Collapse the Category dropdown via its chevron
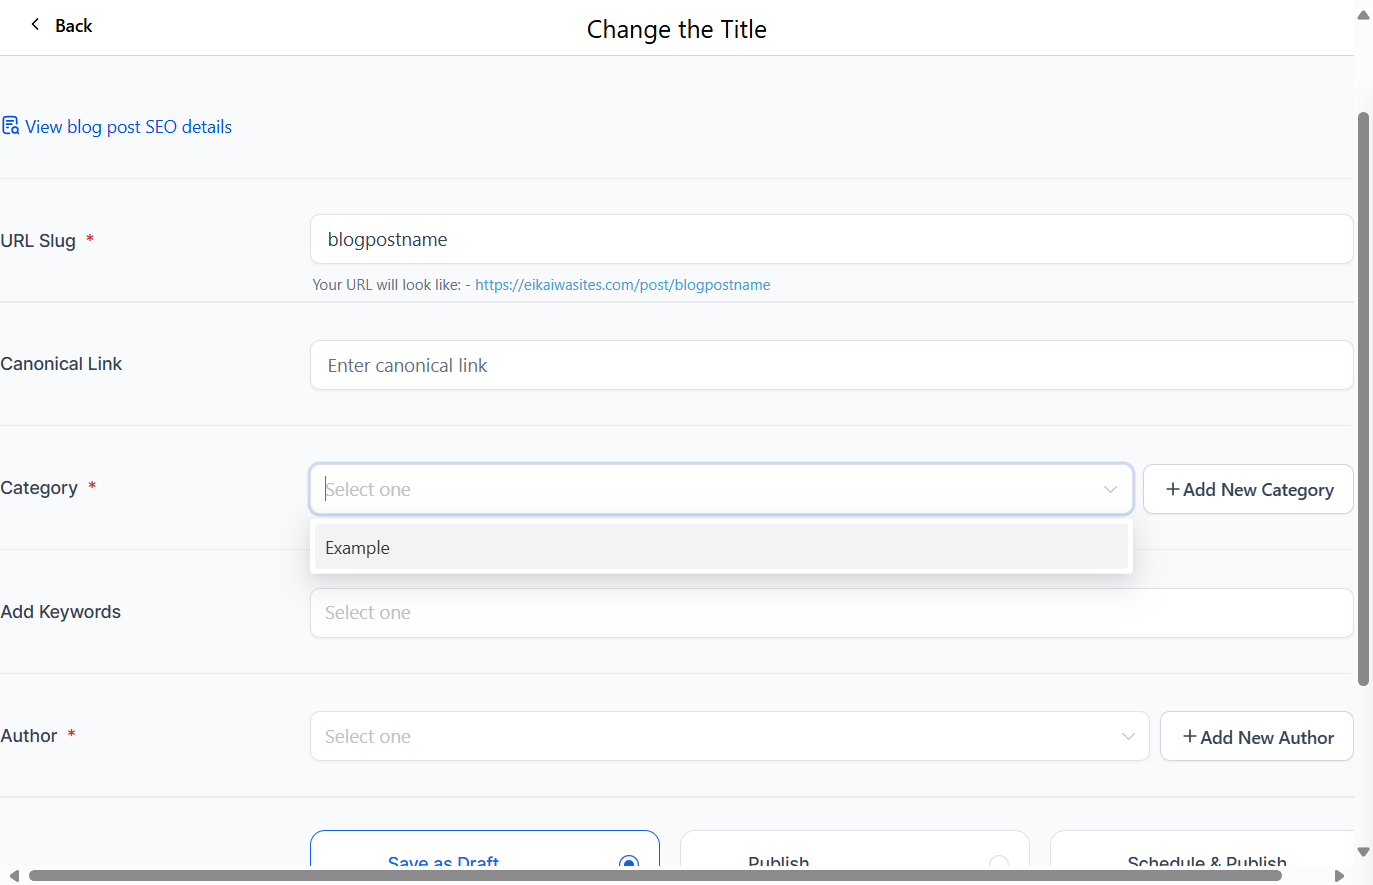Screen dimensions: 1373x885 [1110, 489]
